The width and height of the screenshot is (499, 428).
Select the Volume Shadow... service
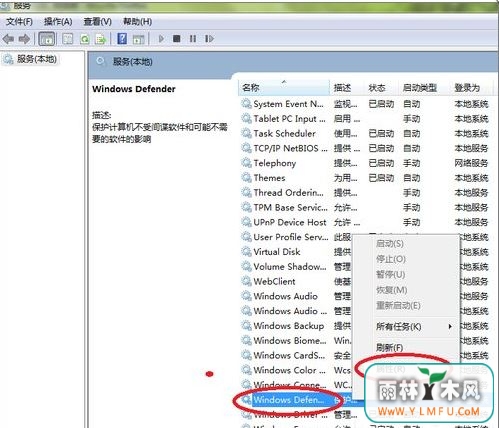(x=290, y=266)
